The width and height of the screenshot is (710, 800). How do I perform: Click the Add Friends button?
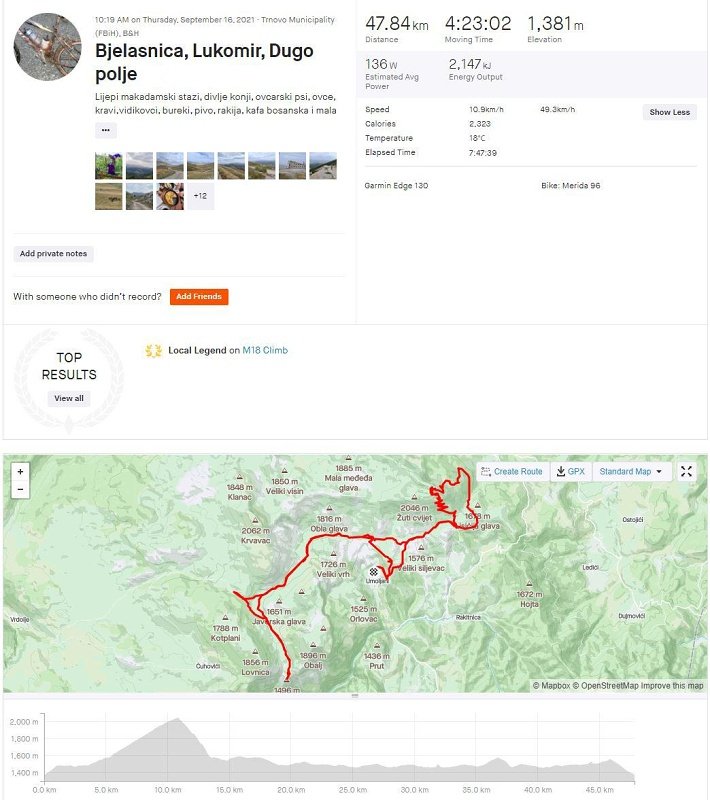tap(199, 296)
